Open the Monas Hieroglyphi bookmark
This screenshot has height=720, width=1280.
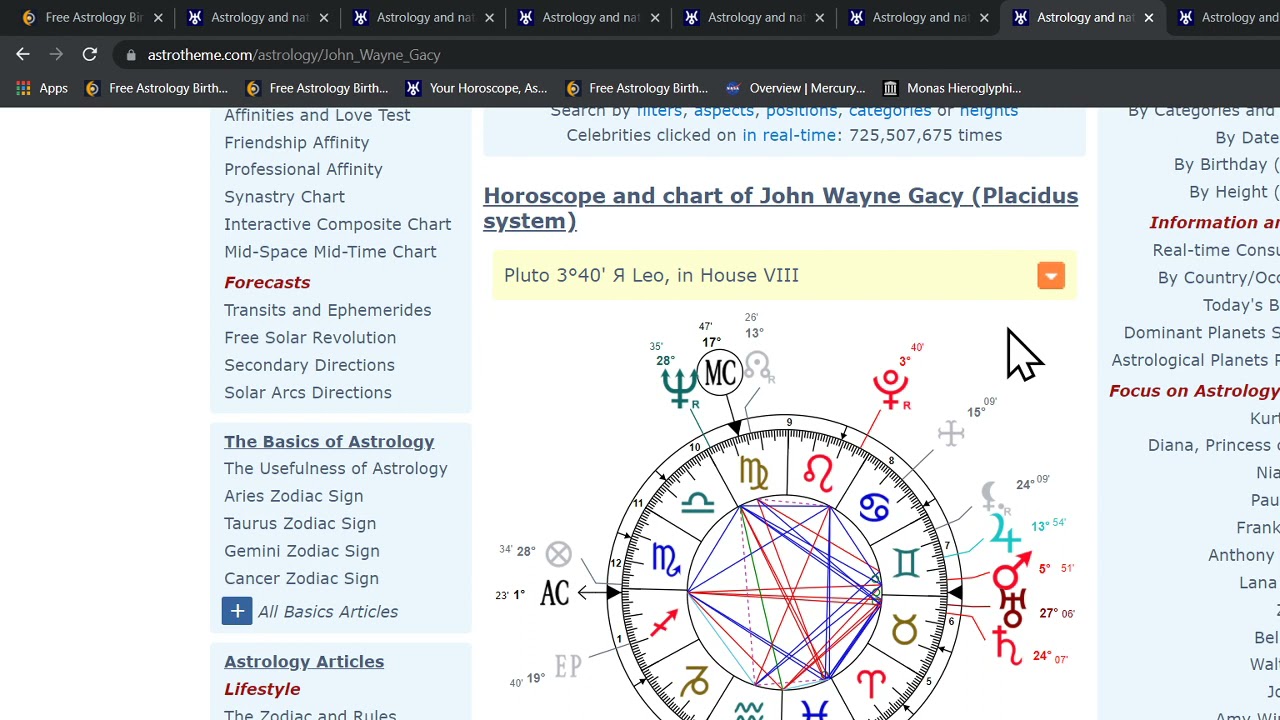(952, 88)
